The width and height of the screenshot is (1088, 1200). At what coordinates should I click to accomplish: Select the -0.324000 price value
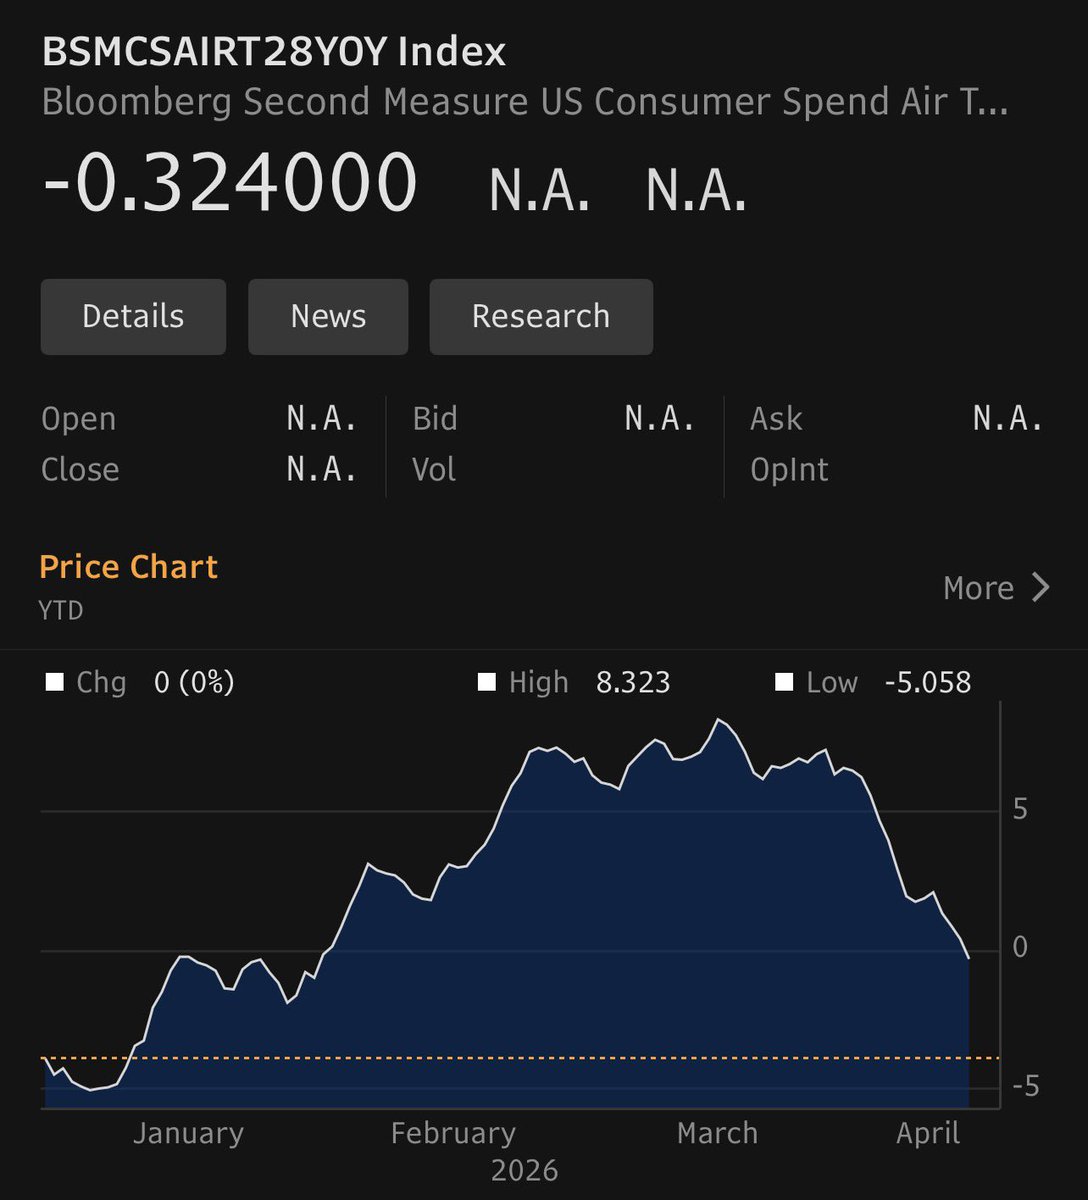tap(230, 180)
